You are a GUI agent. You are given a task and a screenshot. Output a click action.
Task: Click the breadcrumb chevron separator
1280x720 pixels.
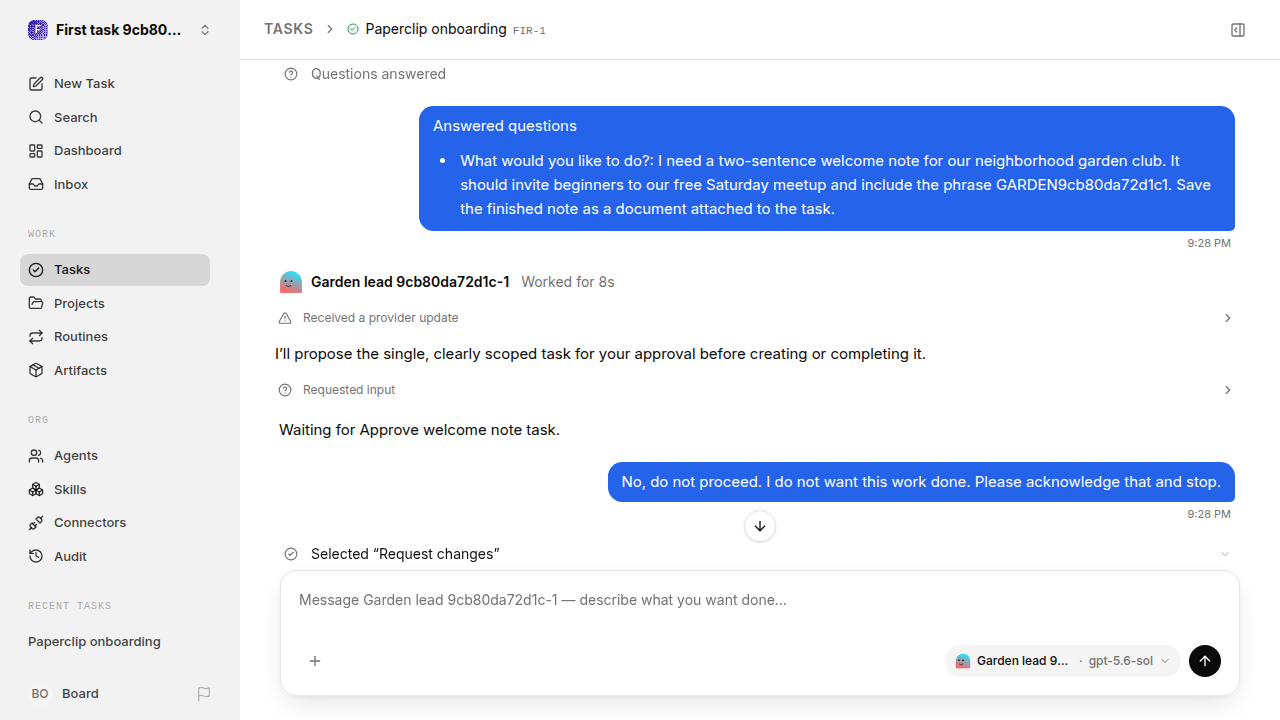329,30
